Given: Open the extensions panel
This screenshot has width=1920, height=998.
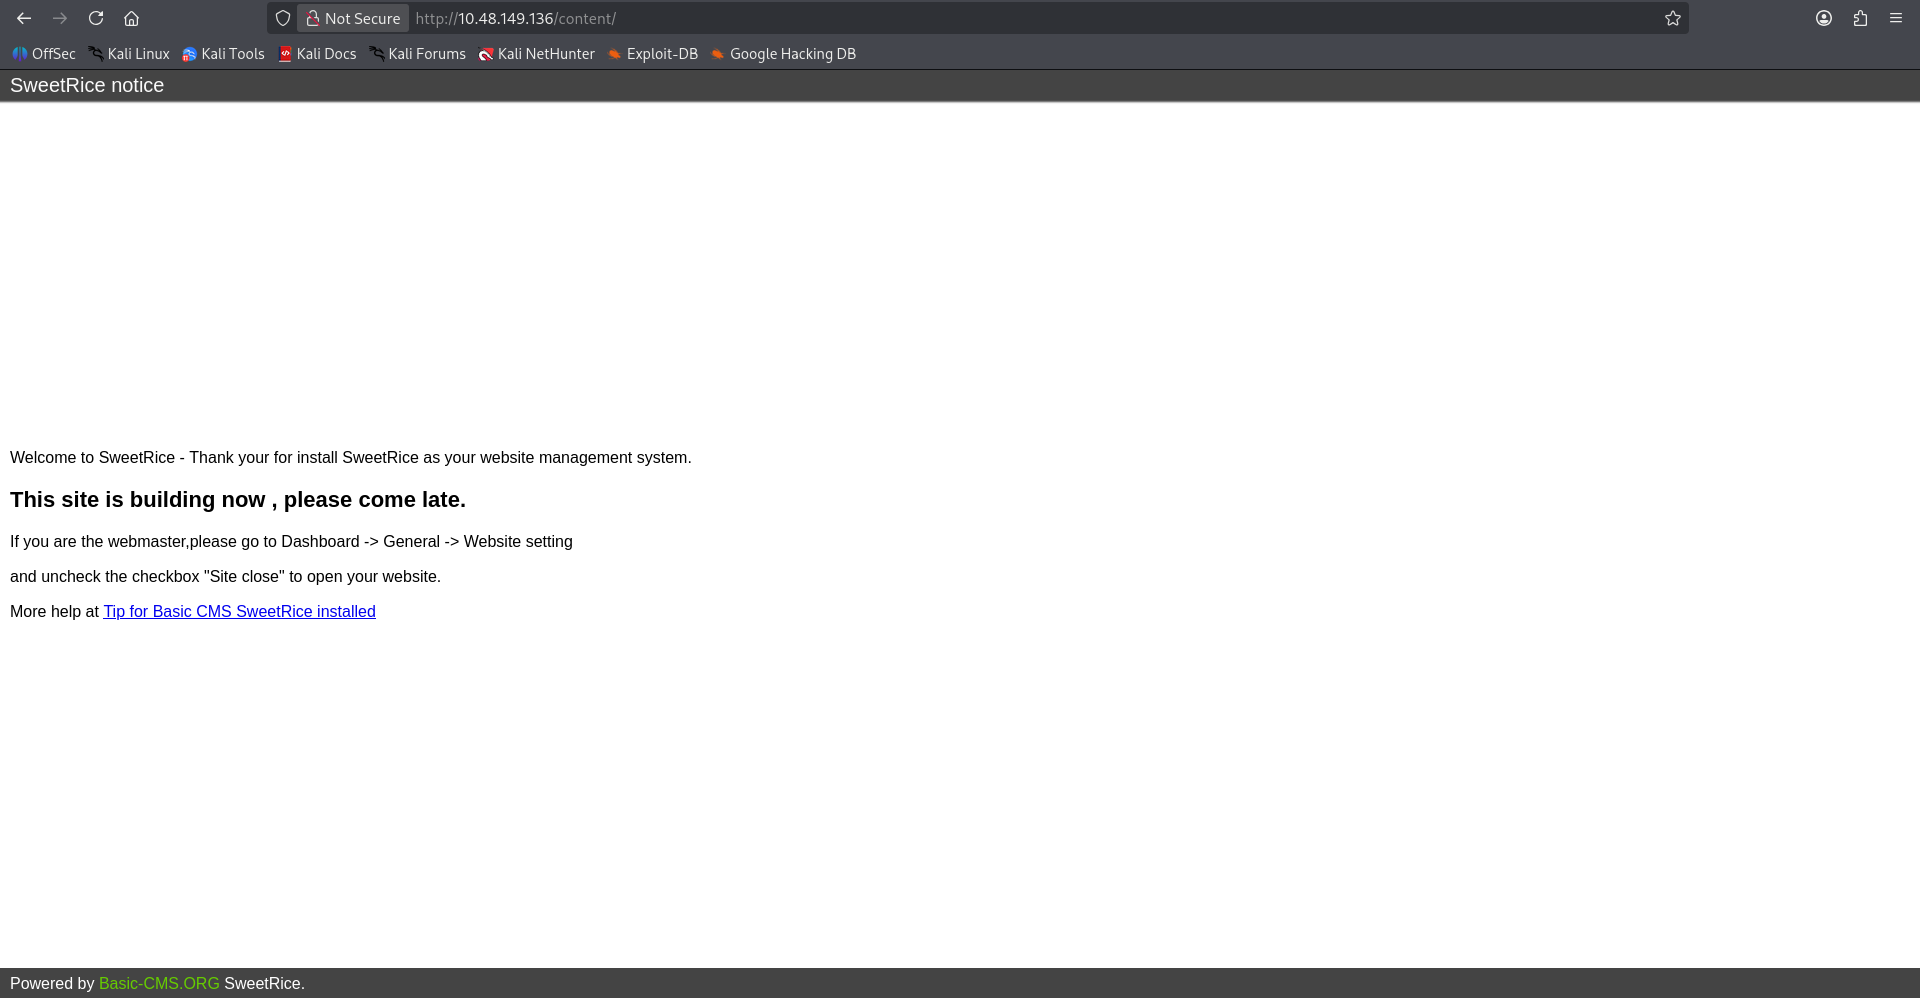Looking at the screenshot, I should click(x=1860, y=18).
